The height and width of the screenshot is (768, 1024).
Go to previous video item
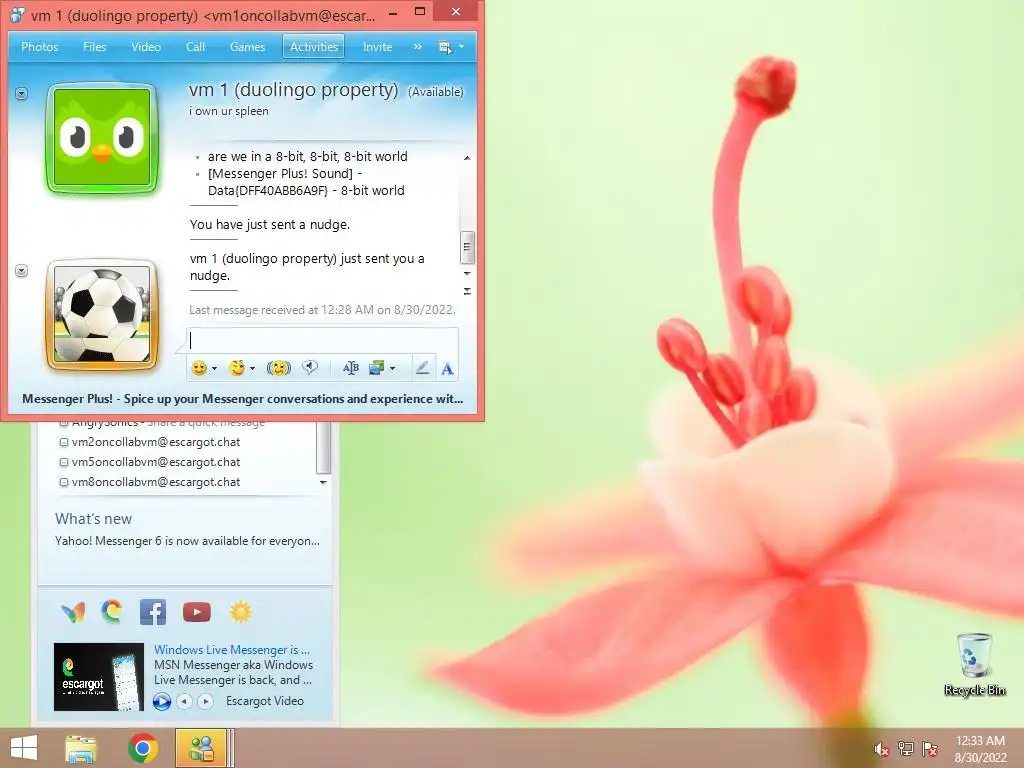(x=184, y=701)
